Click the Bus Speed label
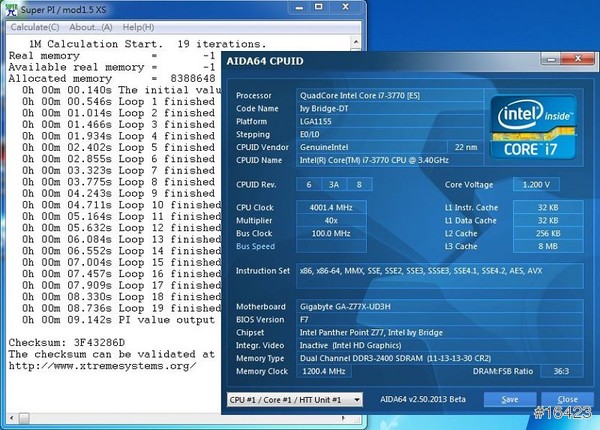Image resolution: width=600 pixels, height=430 pixels. tap(255, 245)
